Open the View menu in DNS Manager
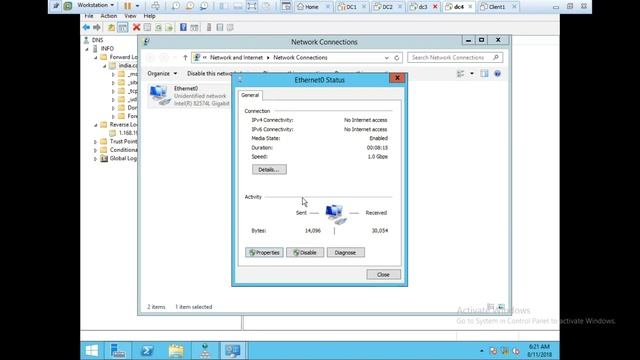The image size is (640, 360). click(130, 16)
